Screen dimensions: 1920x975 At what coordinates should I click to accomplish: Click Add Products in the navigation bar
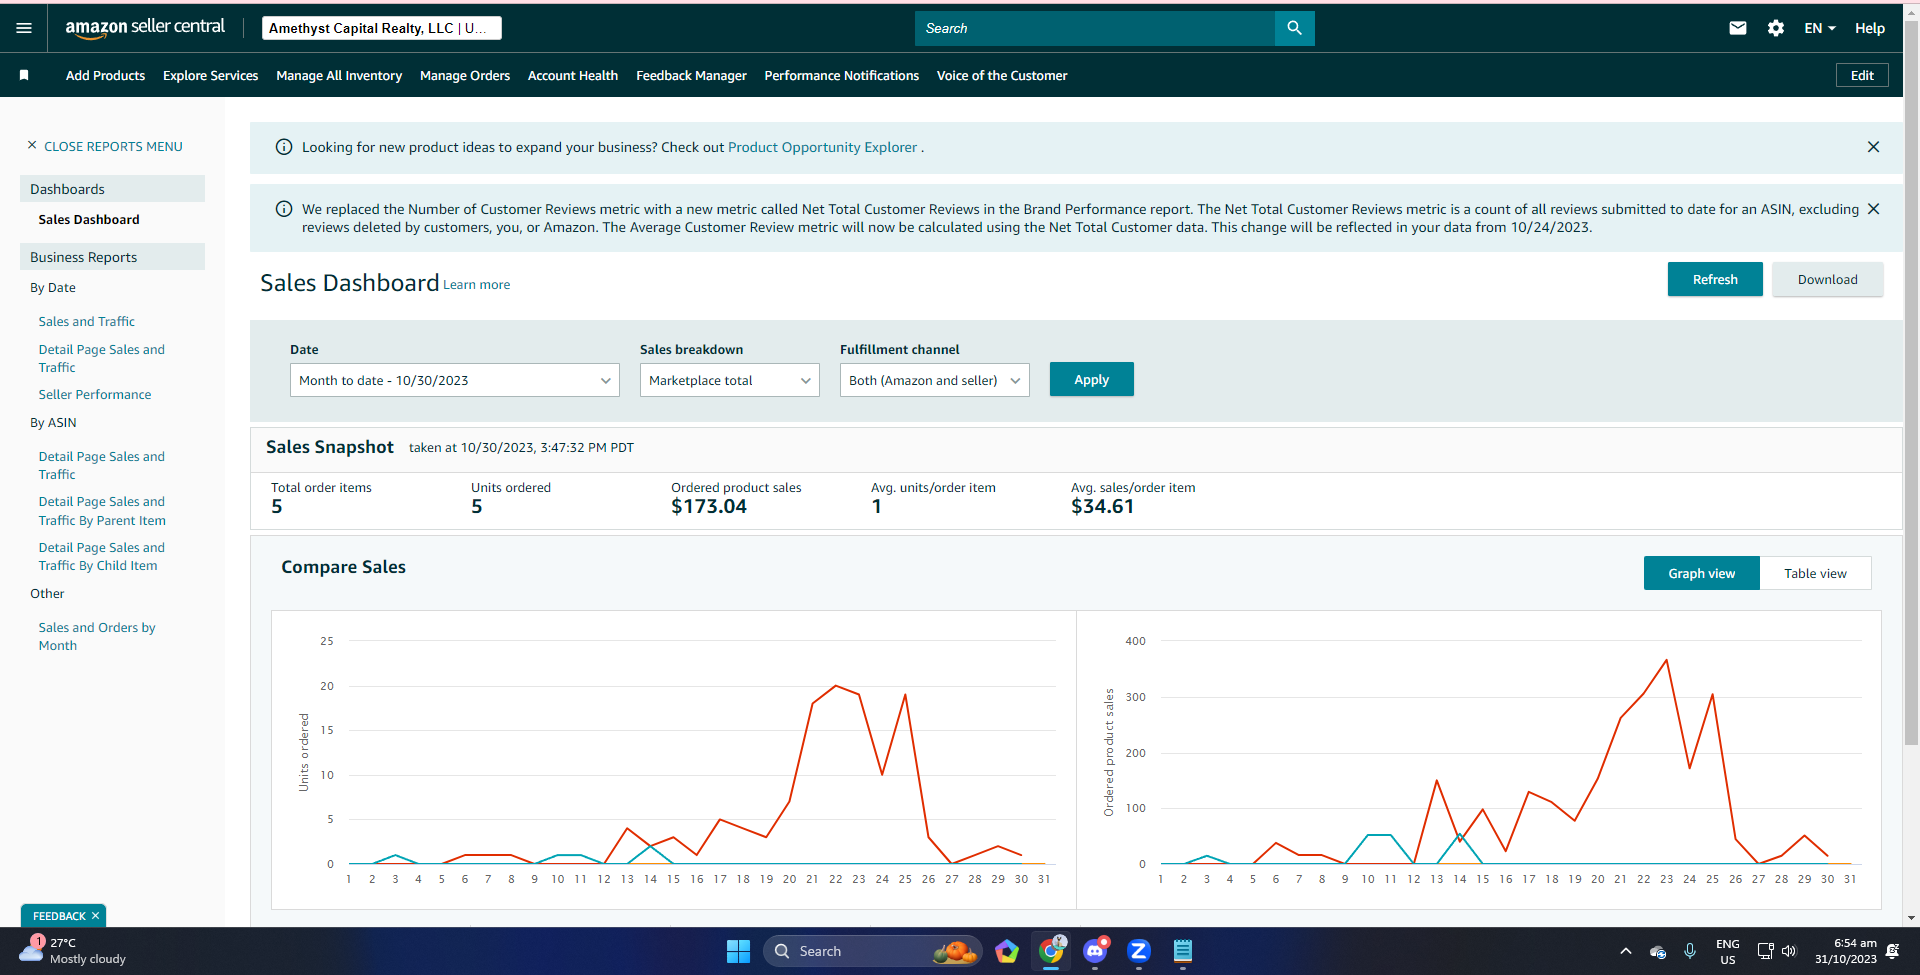[105, 75]
